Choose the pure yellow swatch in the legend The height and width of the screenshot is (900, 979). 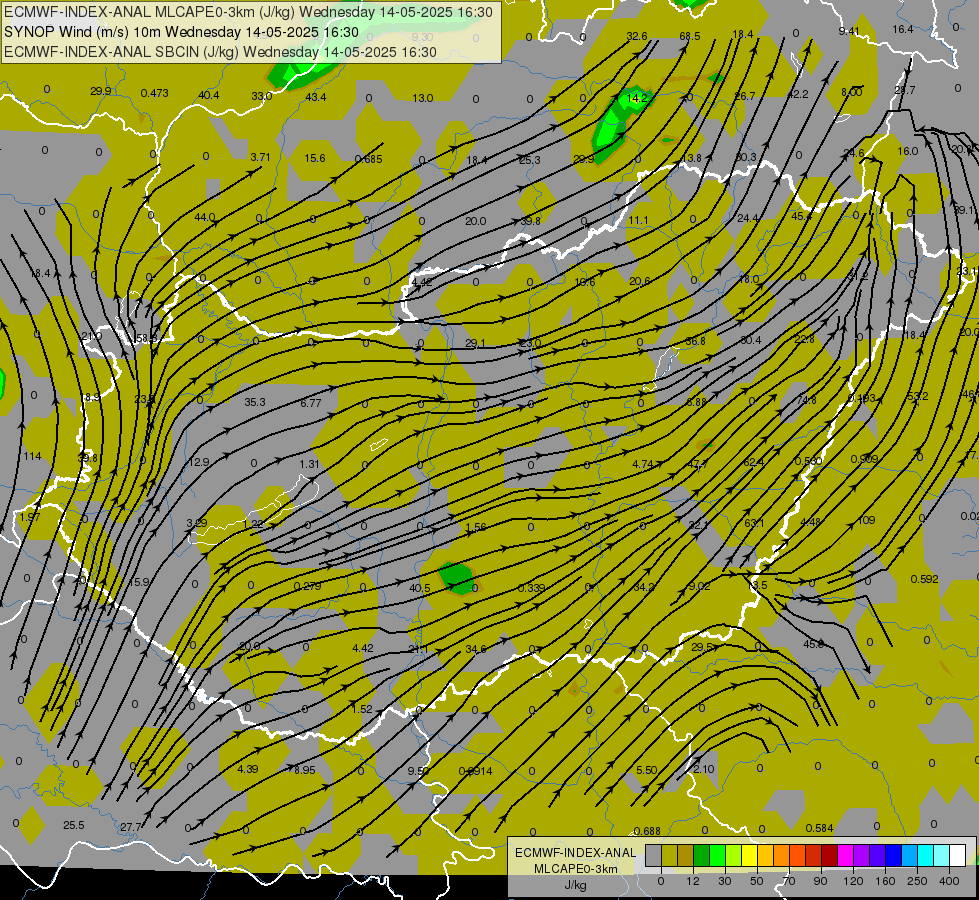(x=749, y=856)
